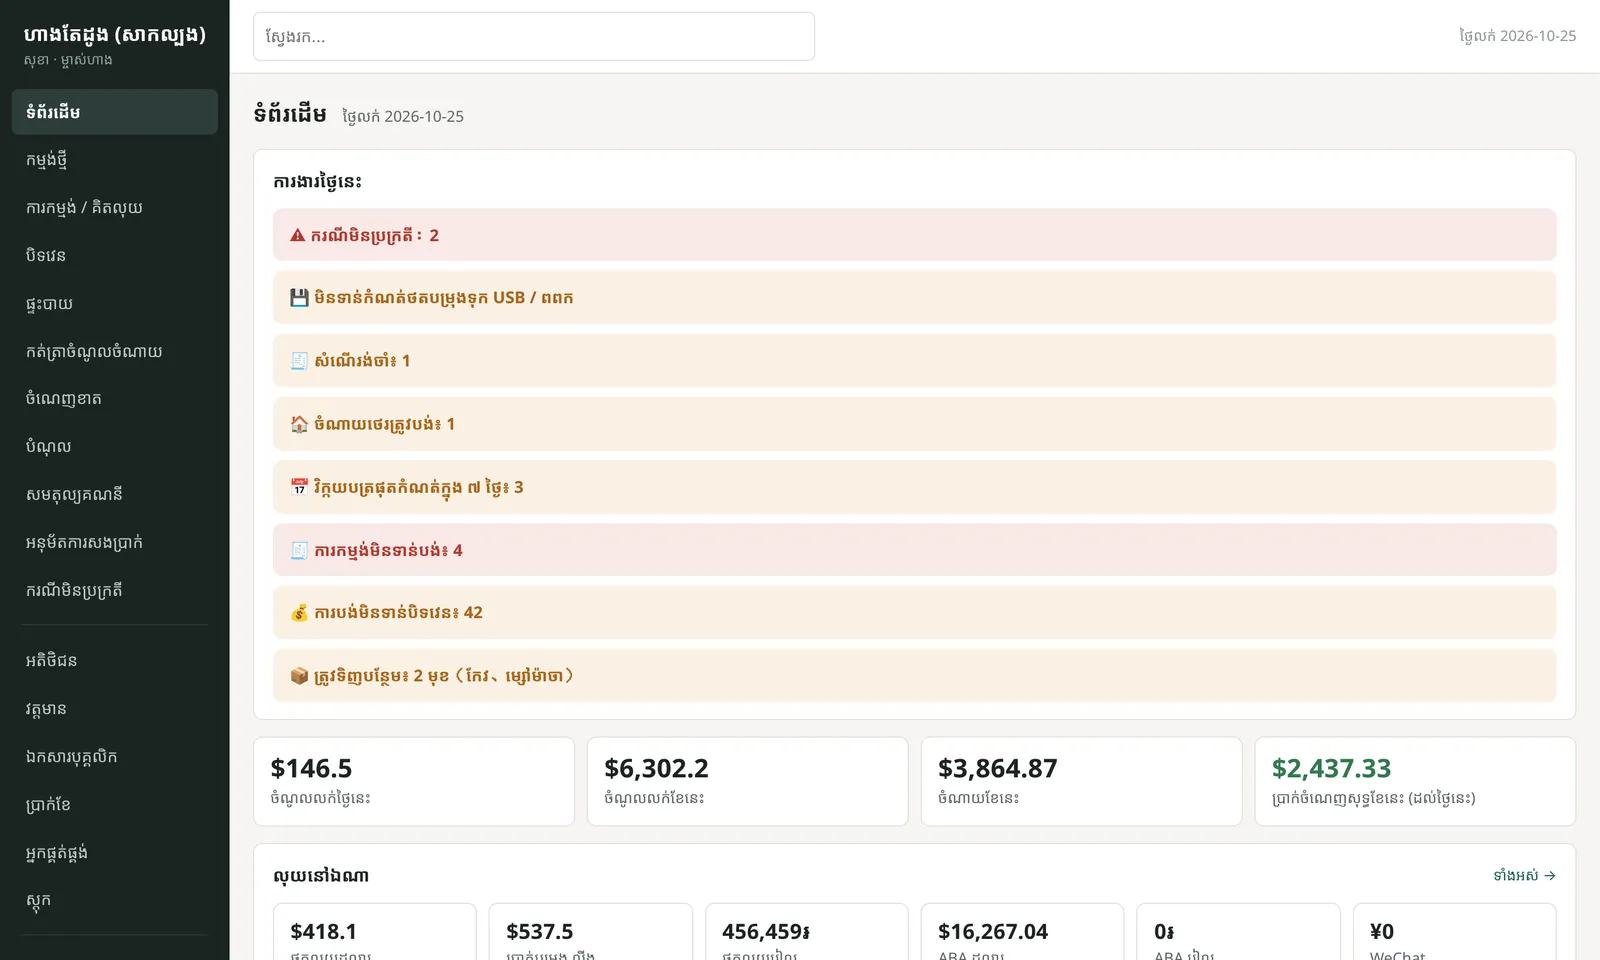Select ករណីមិនប្រក្រតី in the sidebar
1600x960 pixels.
tap(115, 591)
